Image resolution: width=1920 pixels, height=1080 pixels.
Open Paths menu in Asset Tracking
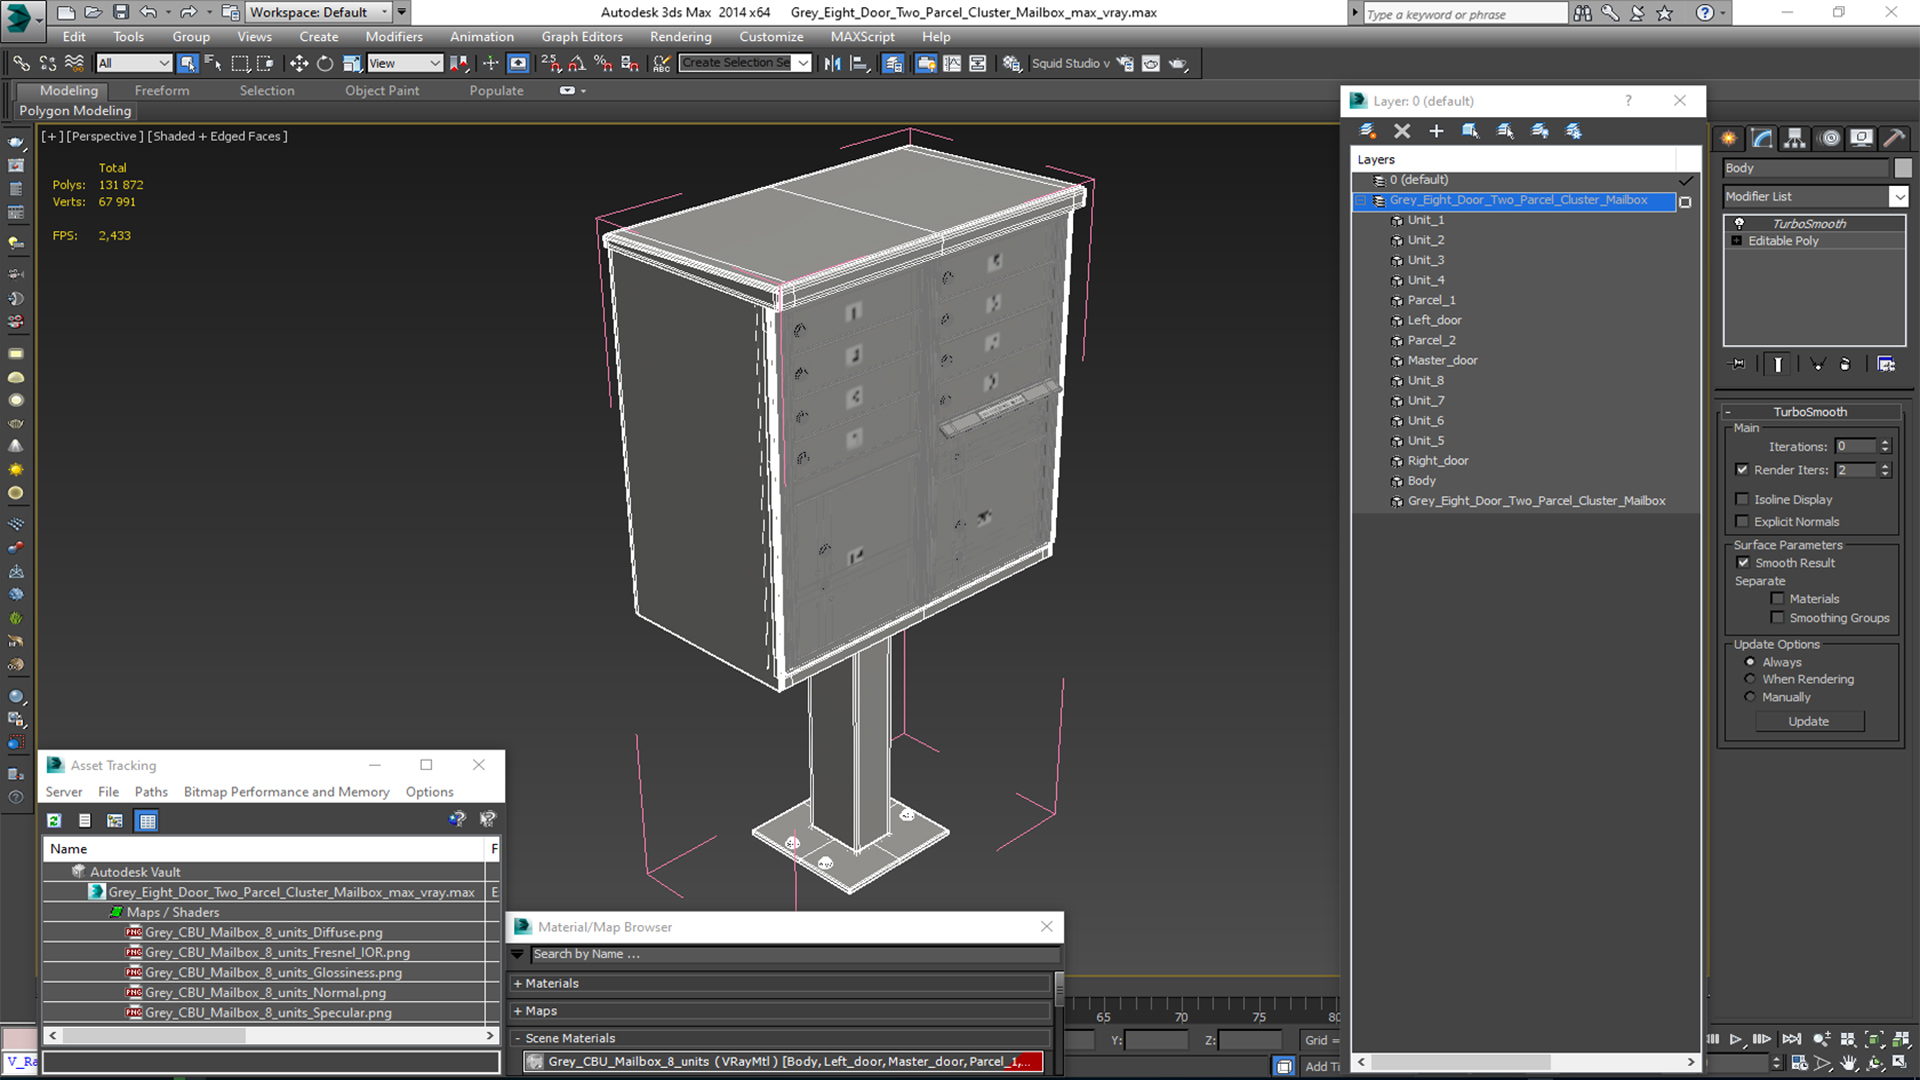click(x=151, y=791)
